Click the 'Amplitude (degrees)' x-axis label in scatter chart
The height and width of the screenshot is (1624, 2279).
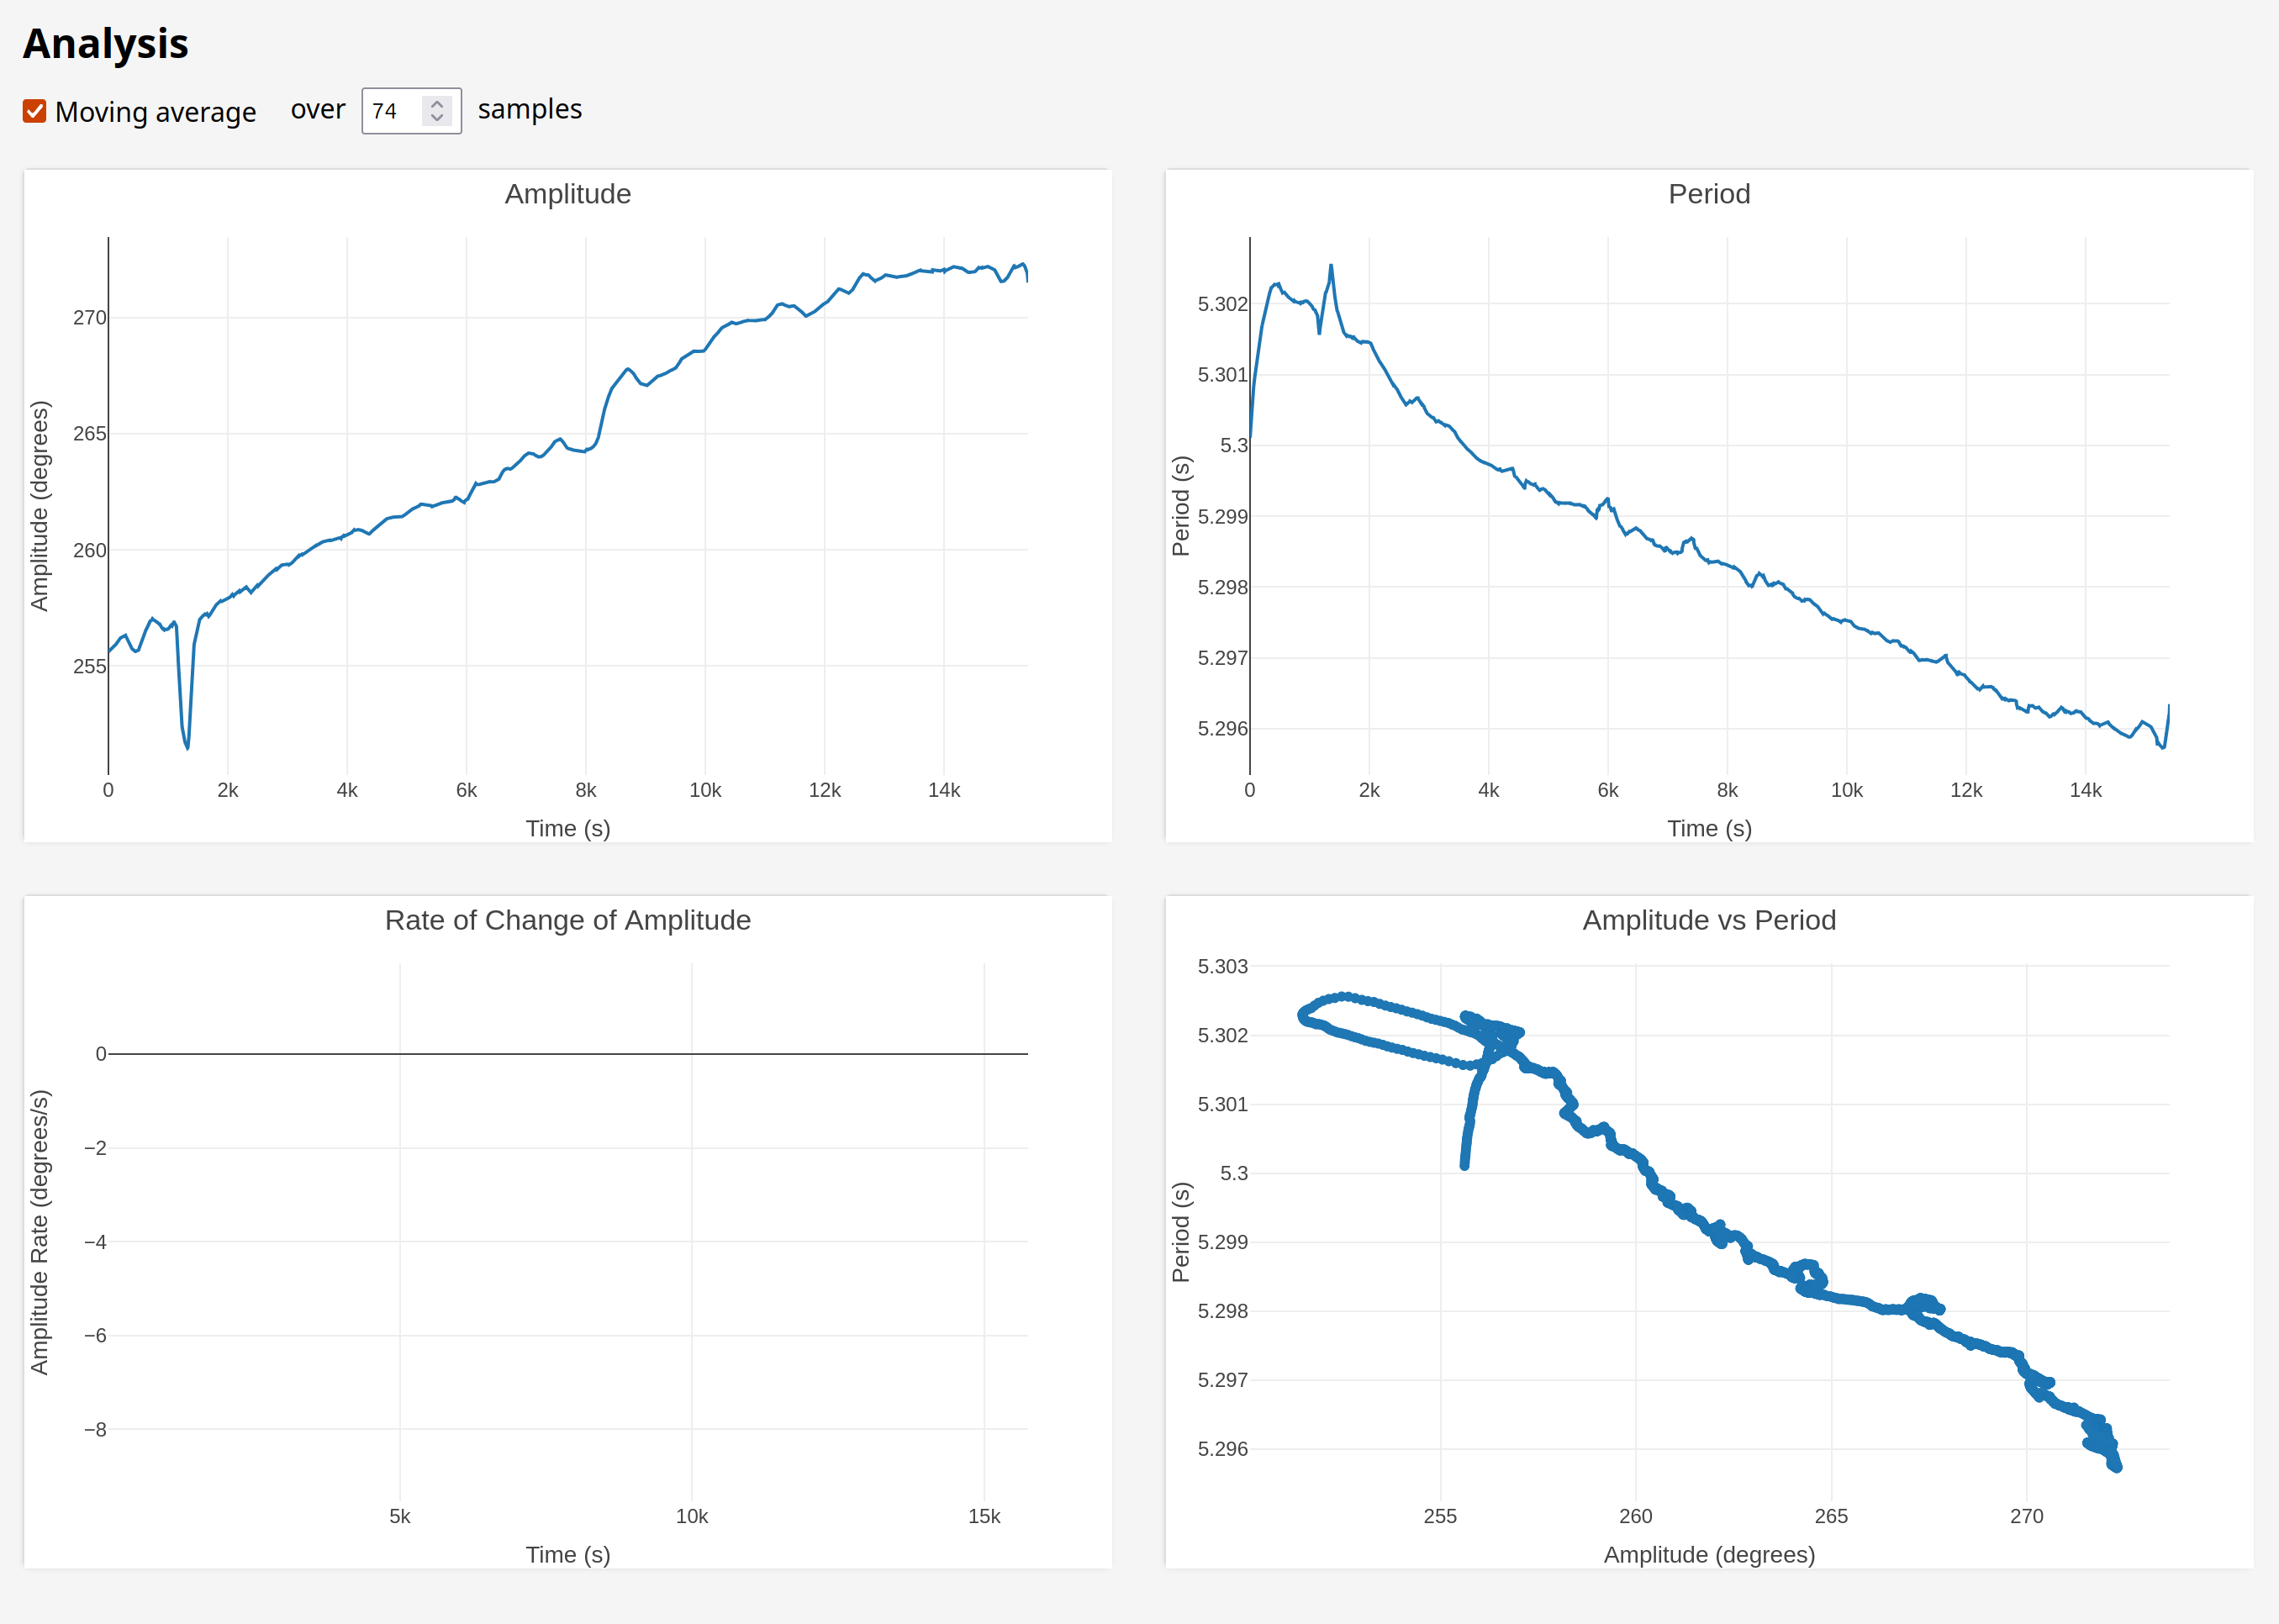(x=1708, y=1554)
